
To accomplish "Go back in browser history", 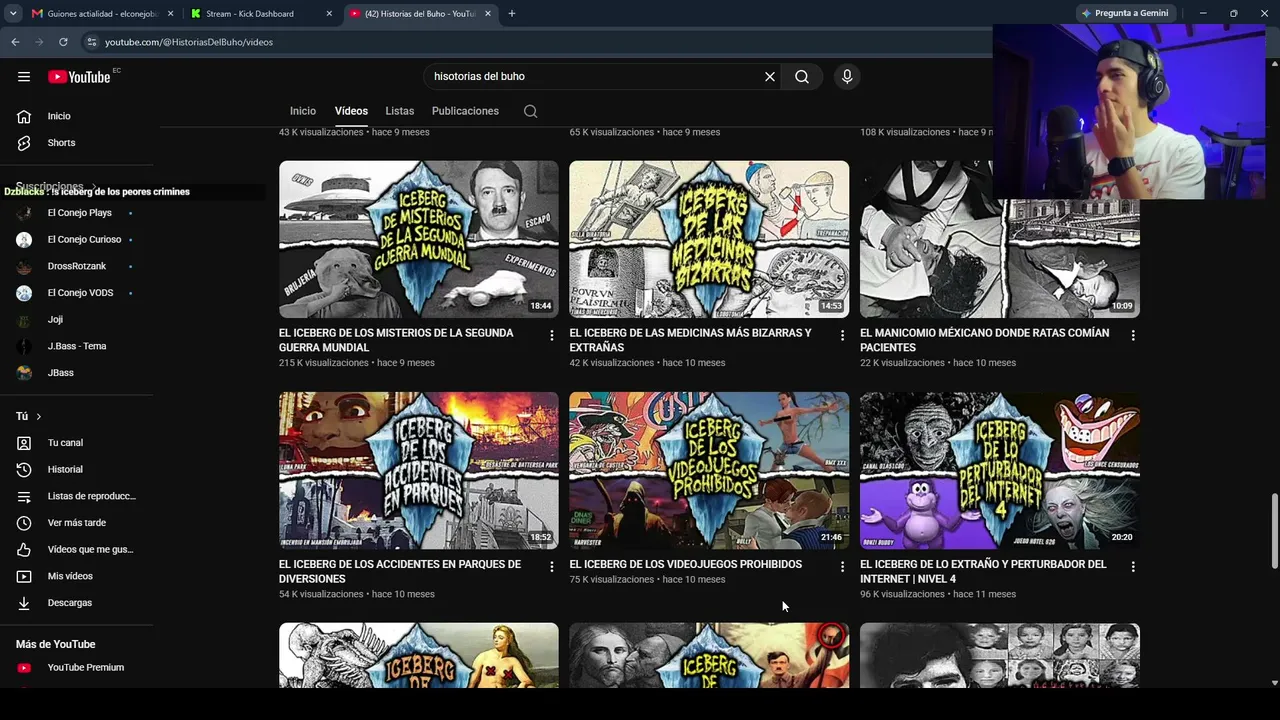I will [15, 42].
